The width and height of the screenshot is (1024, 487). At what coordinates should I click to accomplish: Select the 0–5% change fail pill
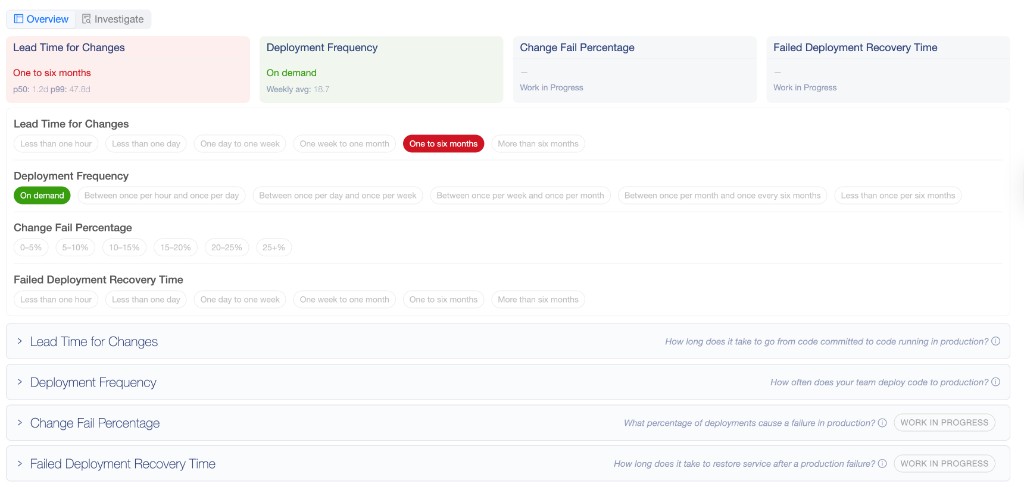pyautogui.click(x=31, y=247)
